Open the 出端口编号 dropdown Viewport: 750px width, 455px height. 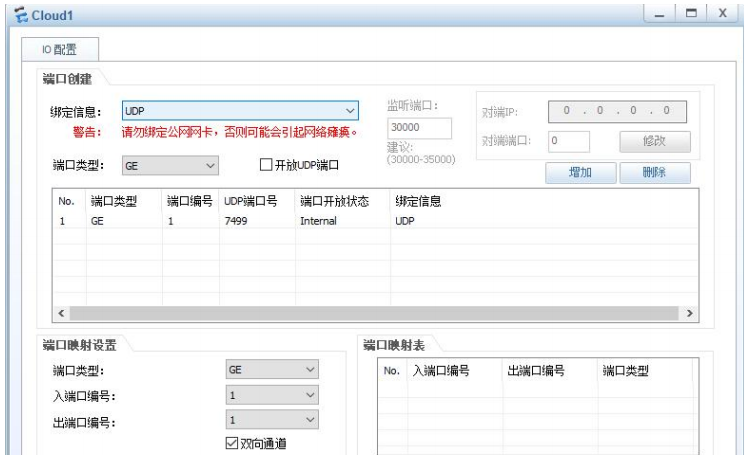(x=272, y=420)
